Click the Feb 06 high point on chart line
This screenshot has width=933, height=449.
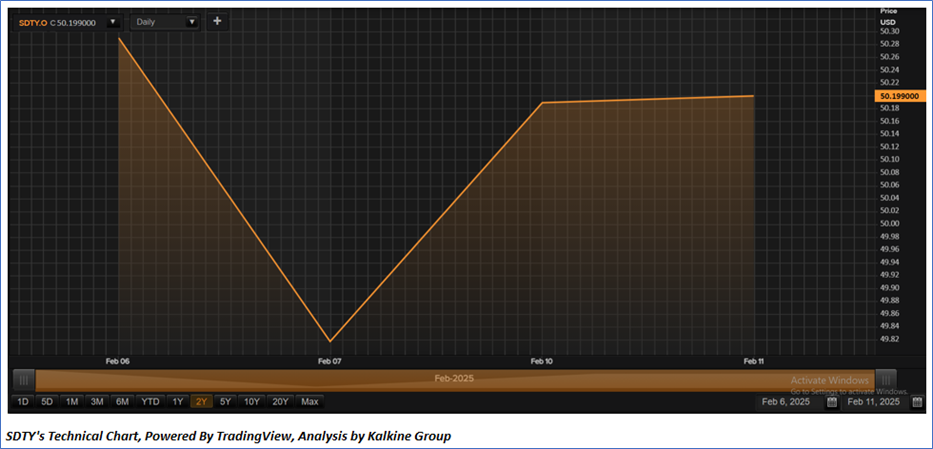pyautogui.click(x=119, y=38)
